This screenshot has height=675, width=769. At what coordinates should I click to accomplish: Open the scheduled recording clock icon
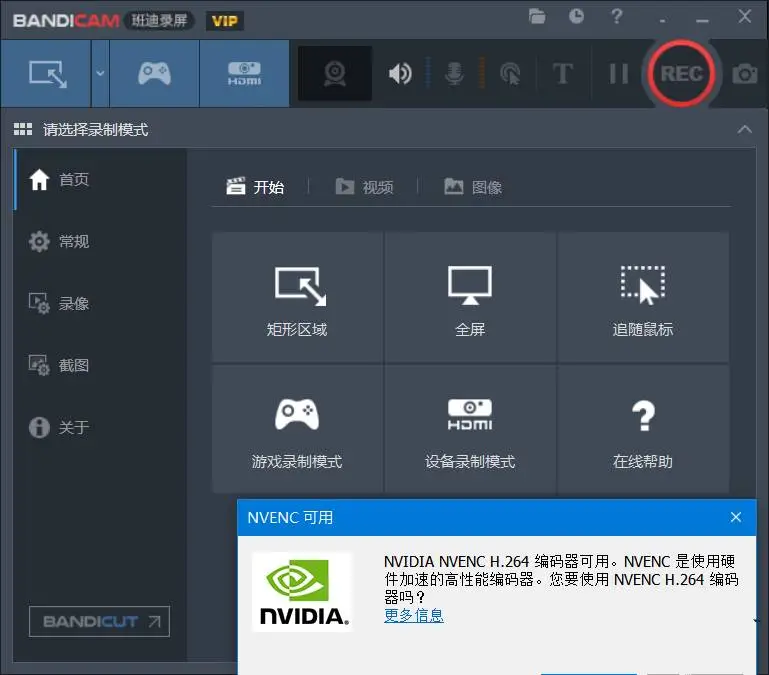coord(577,16)
